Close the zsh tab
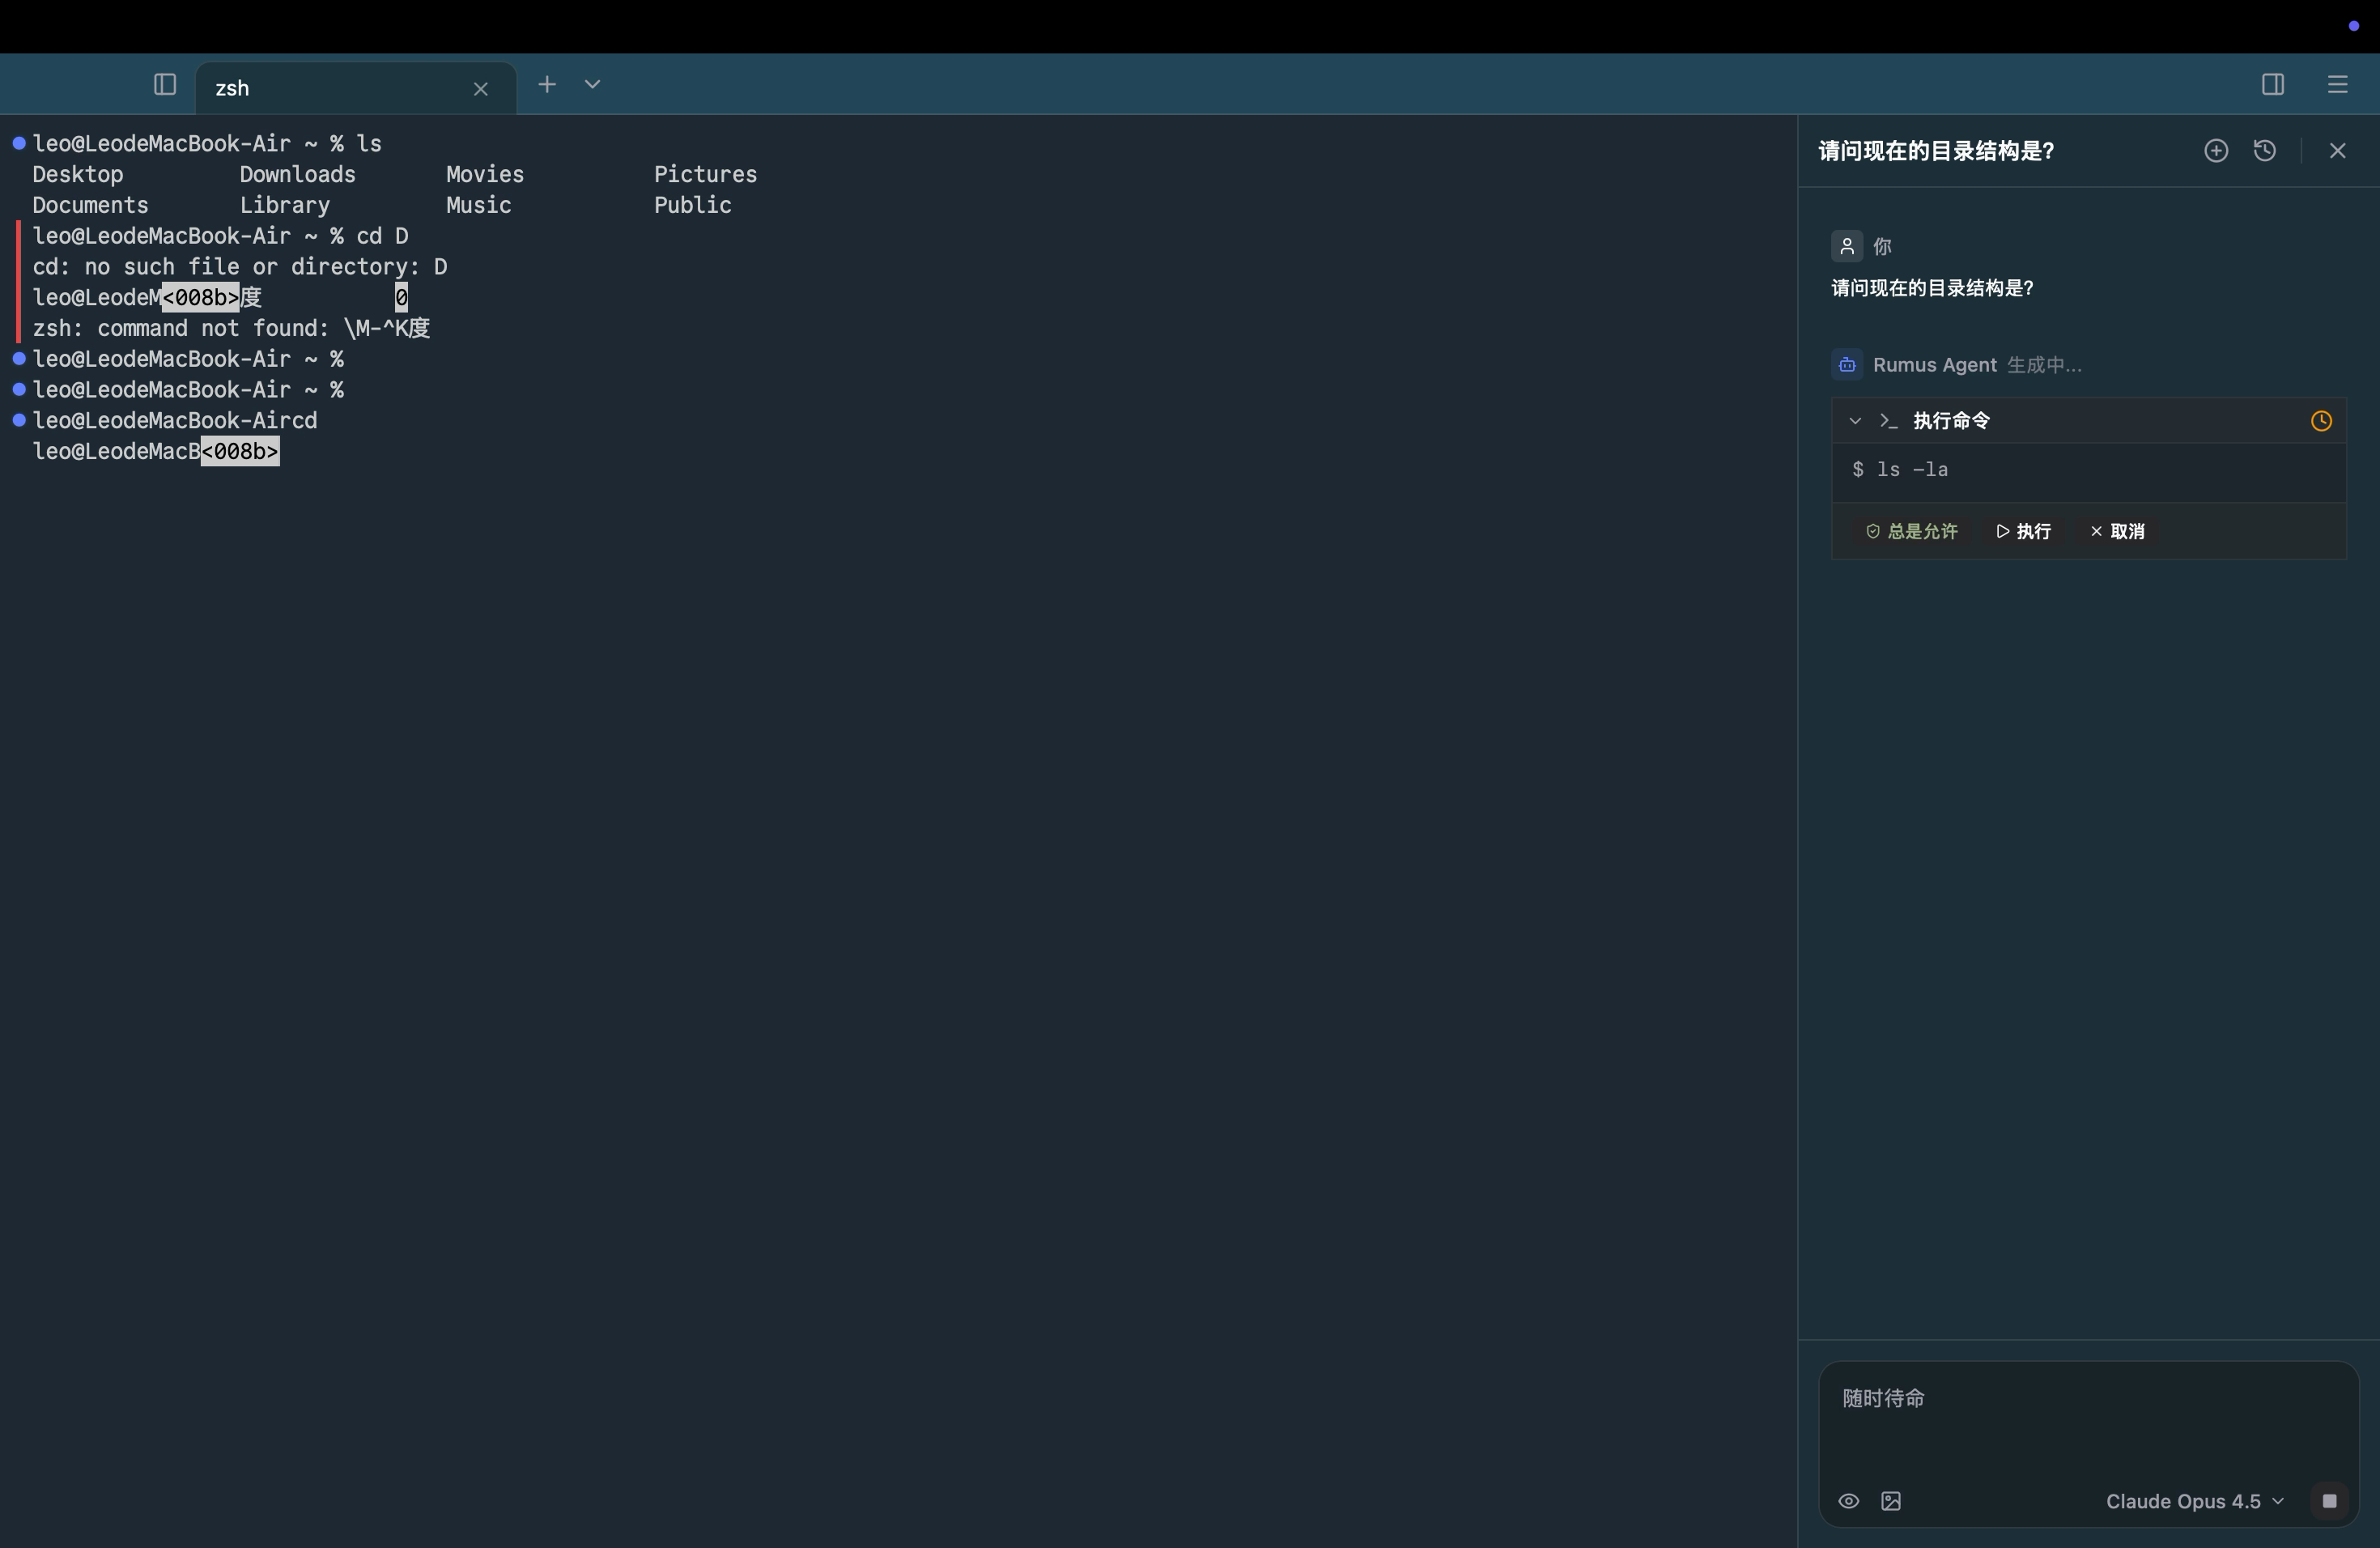2380x1548 pixels. pos(481,89)
